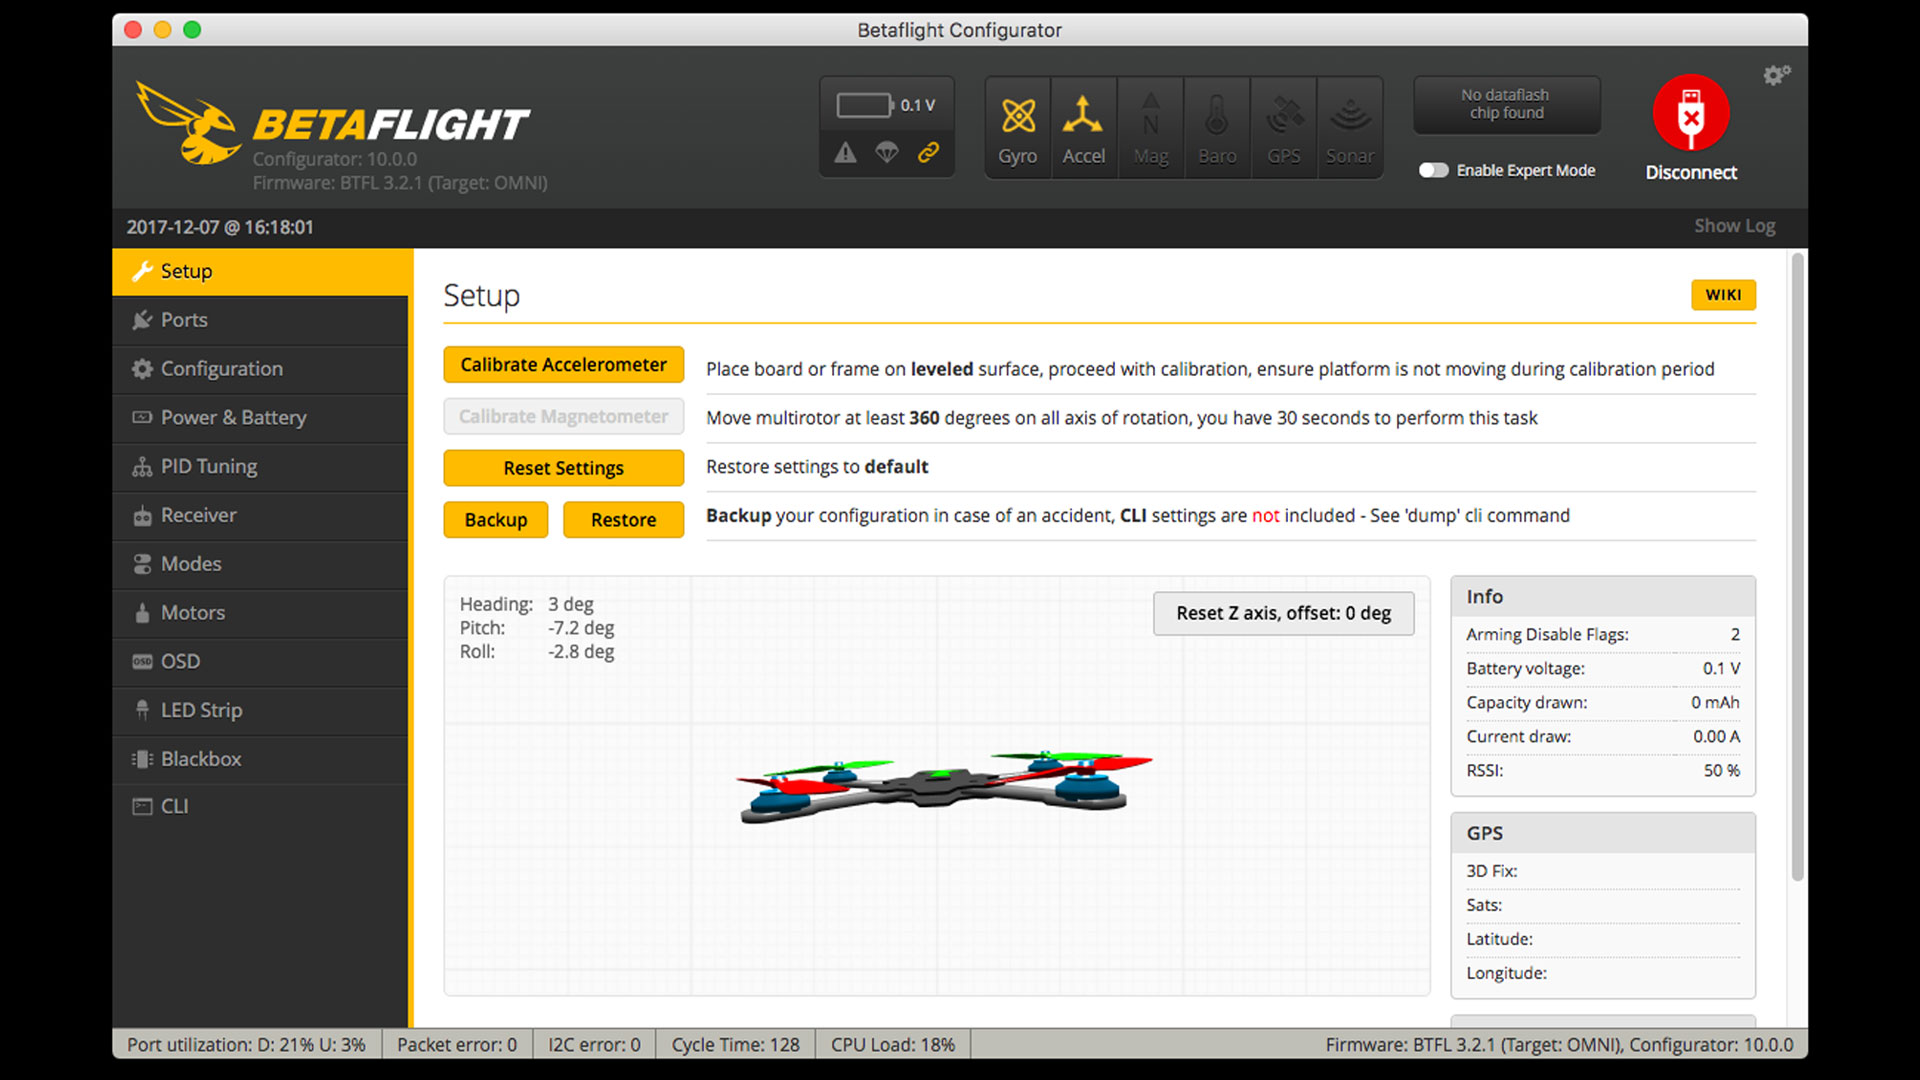Click Calibrate Magnetometer button

(x=564, y=416)
